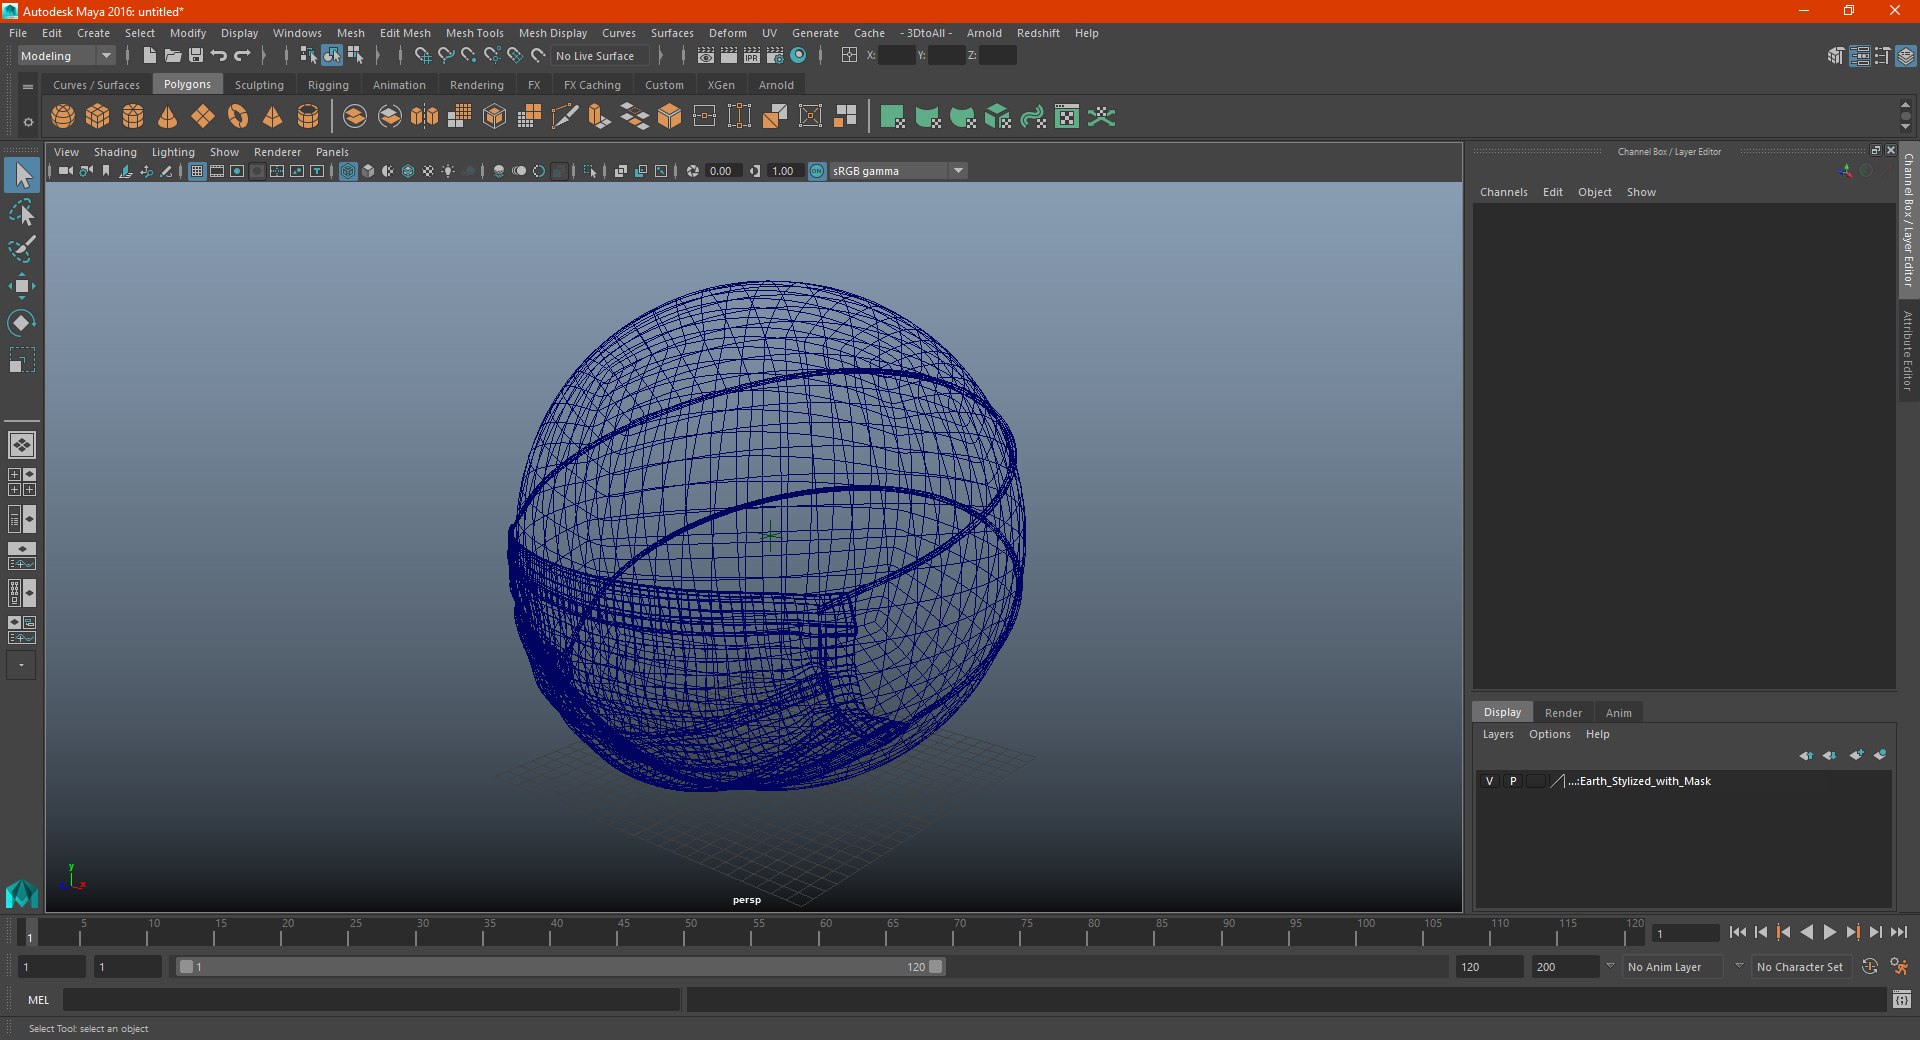Open the Render View clapperboard icon
1920x1040 pixels.
705,56
